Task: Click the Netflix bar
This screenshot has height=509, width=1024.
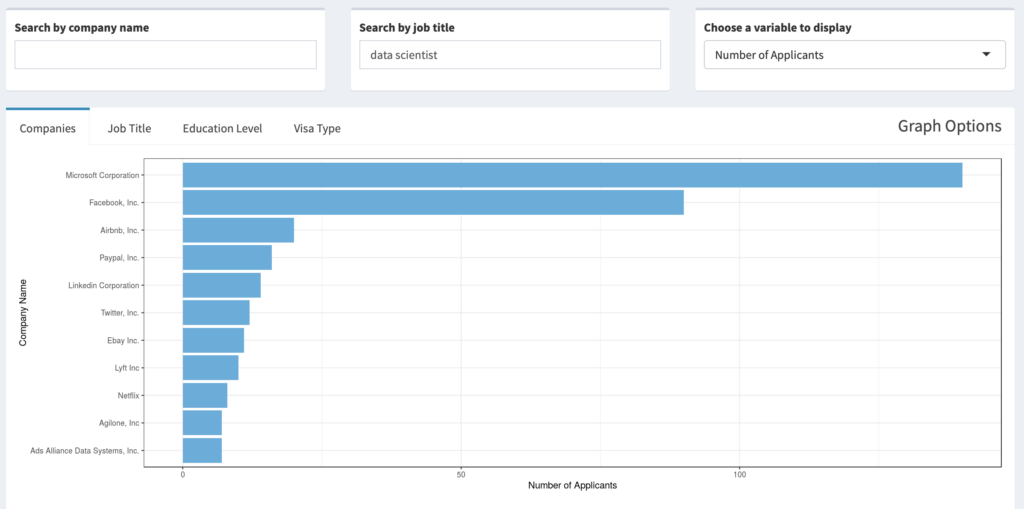Action: tap(205, 395)
